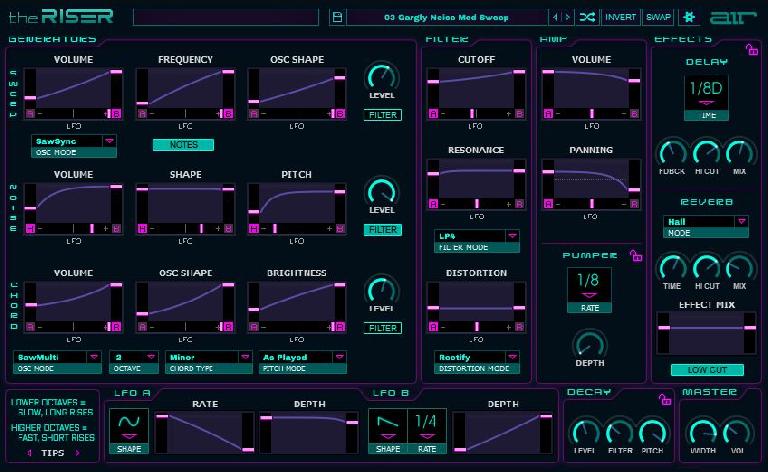
Task: Click the Decay FILTER knob
Action: [620, 431]
